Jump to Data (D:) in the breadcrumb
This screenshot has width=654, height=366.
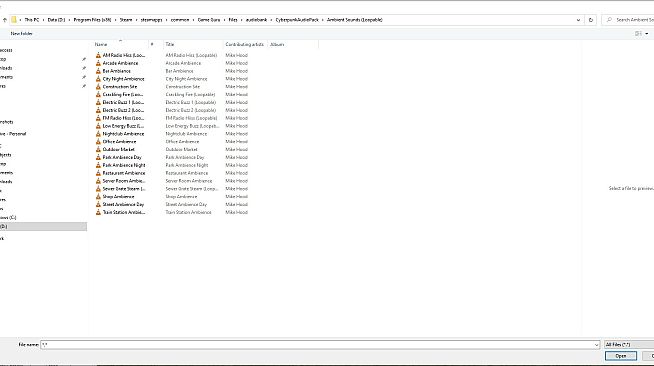point(56,20)
